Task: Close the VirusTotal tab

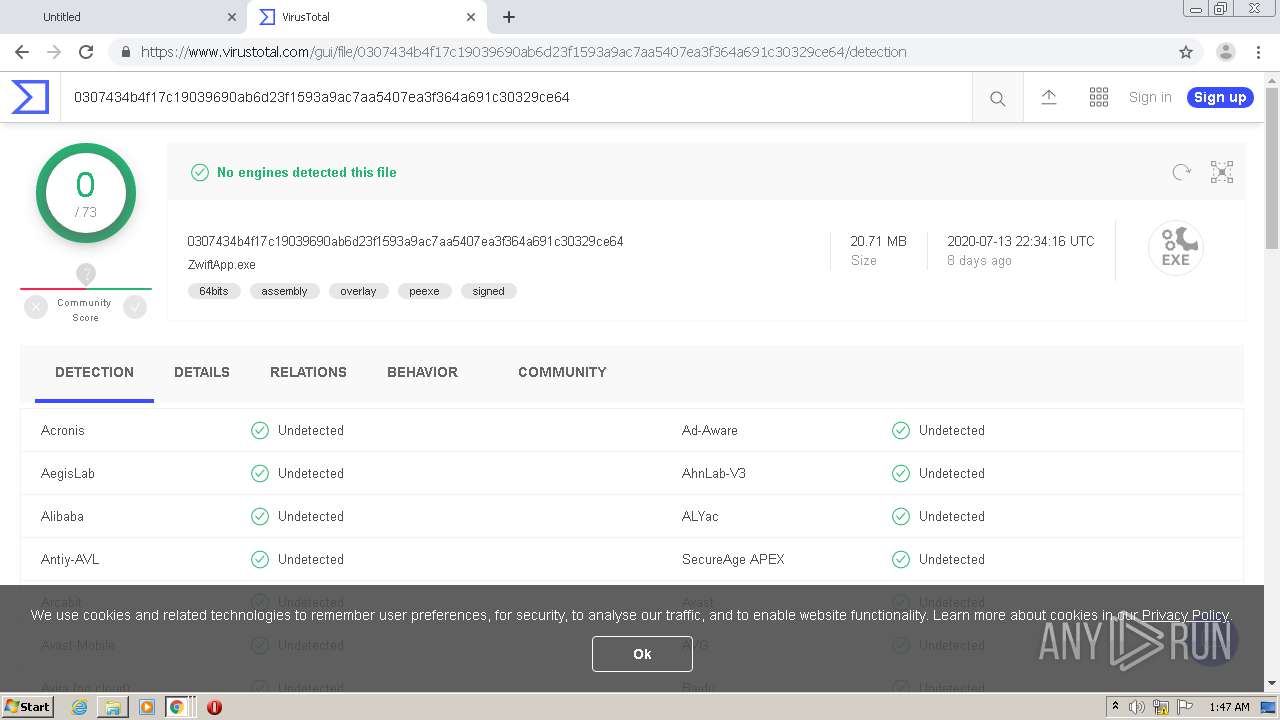Action: pos(471,17)
